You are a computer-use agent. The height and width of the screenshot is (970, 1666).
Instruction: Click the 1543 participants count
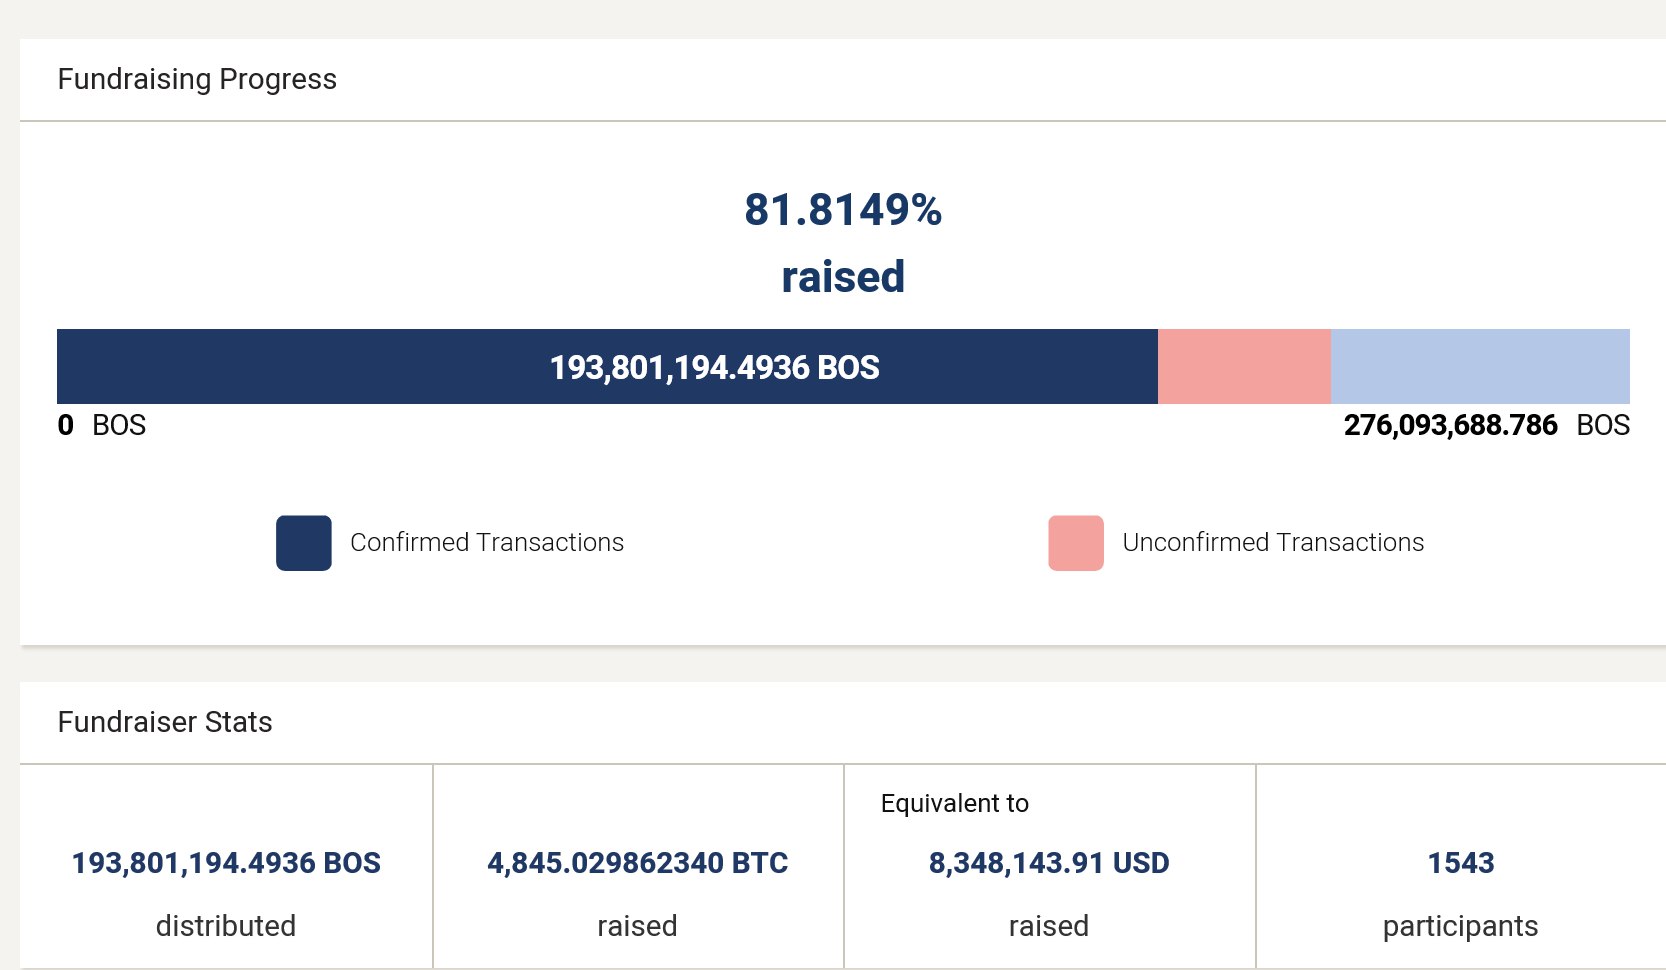(x=1460, y=863)
